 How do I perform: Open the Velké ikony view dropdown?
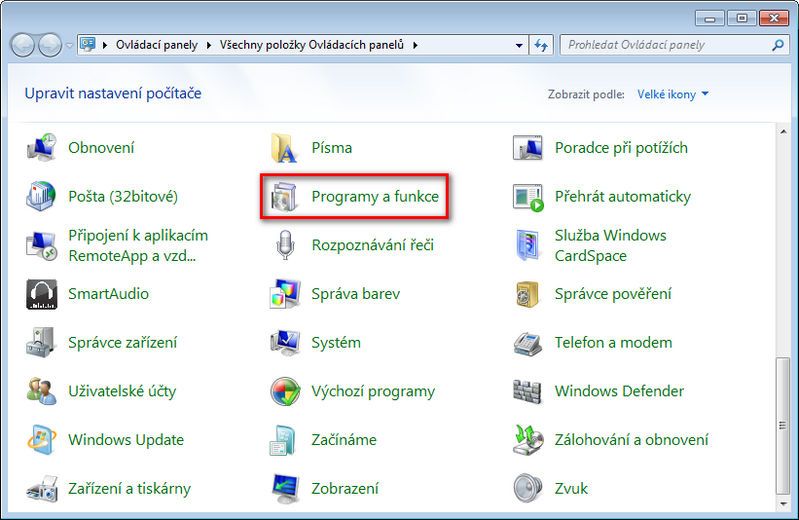point(673,94)
